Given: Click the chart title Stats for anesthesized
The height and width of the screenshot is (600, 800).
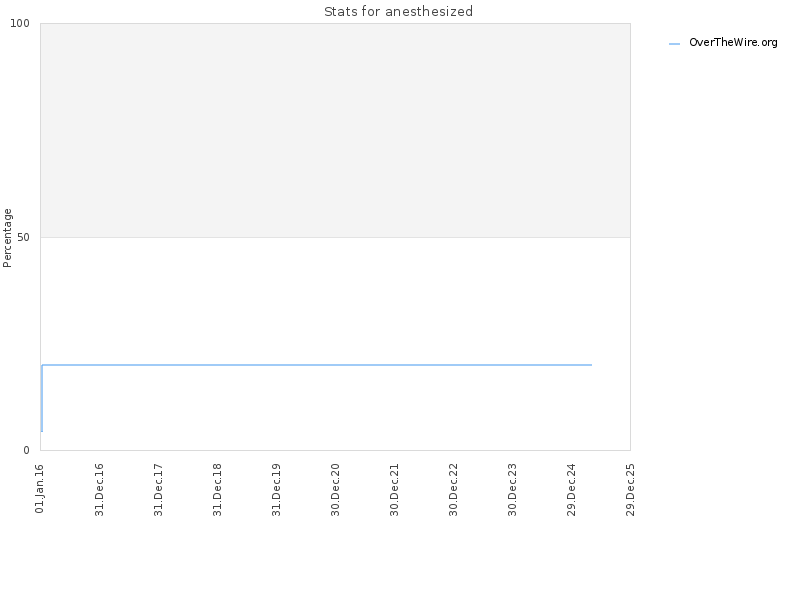Looking at the screenshot, I should pyautogui.click(x=398, y=11).
